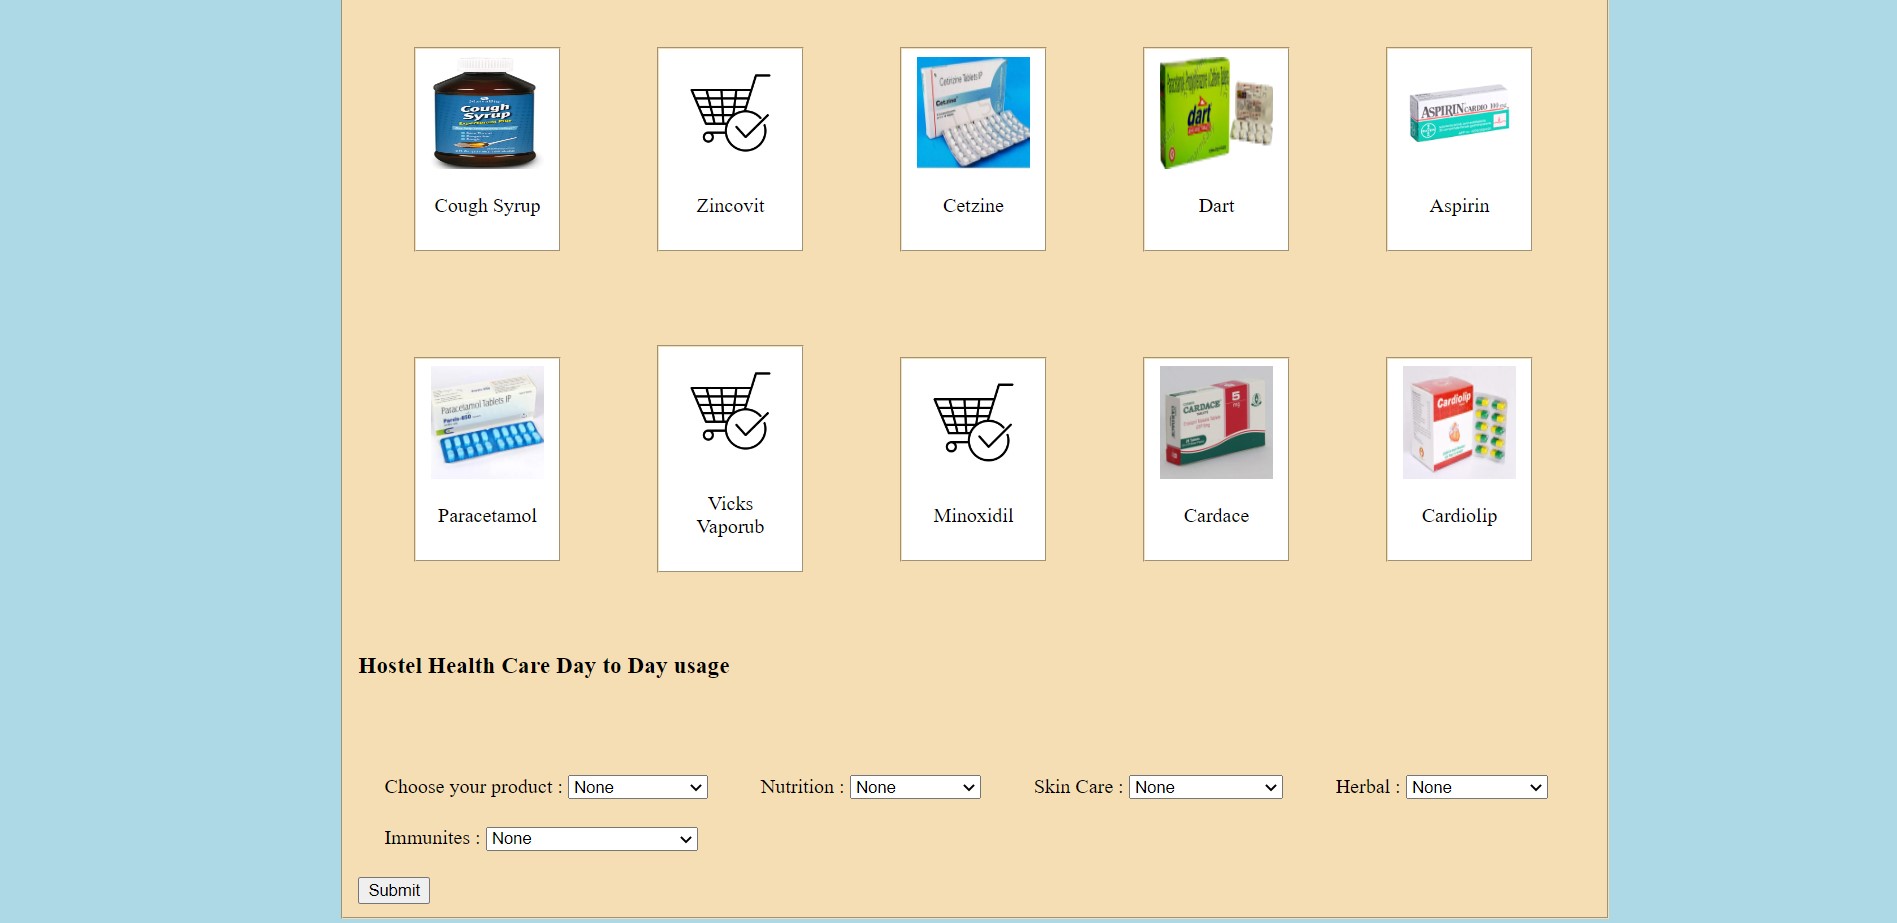Select the Paracetamol tablets image
The height and width of the screenshot is (923, 1897).
coord(487,422)
